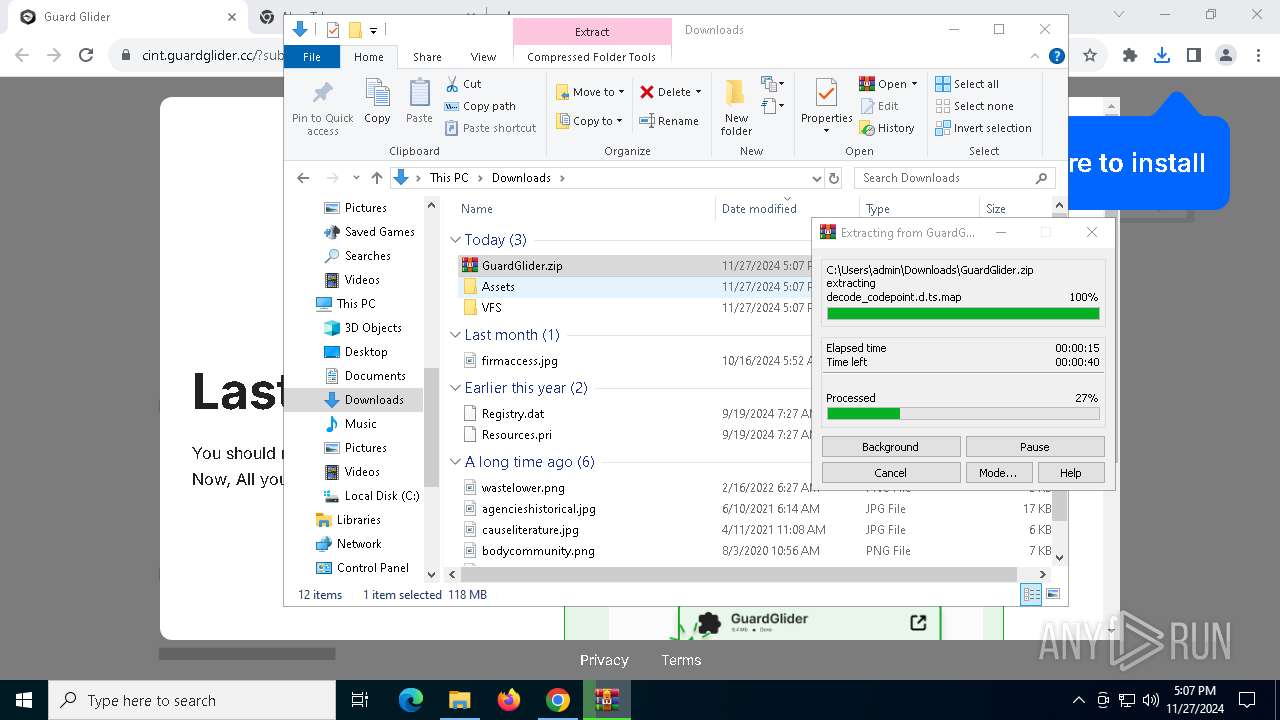This screenshot has height=720, width=1280.
Task: Click Chrome extensions puzzle icon
Action: coord(1130,56)
